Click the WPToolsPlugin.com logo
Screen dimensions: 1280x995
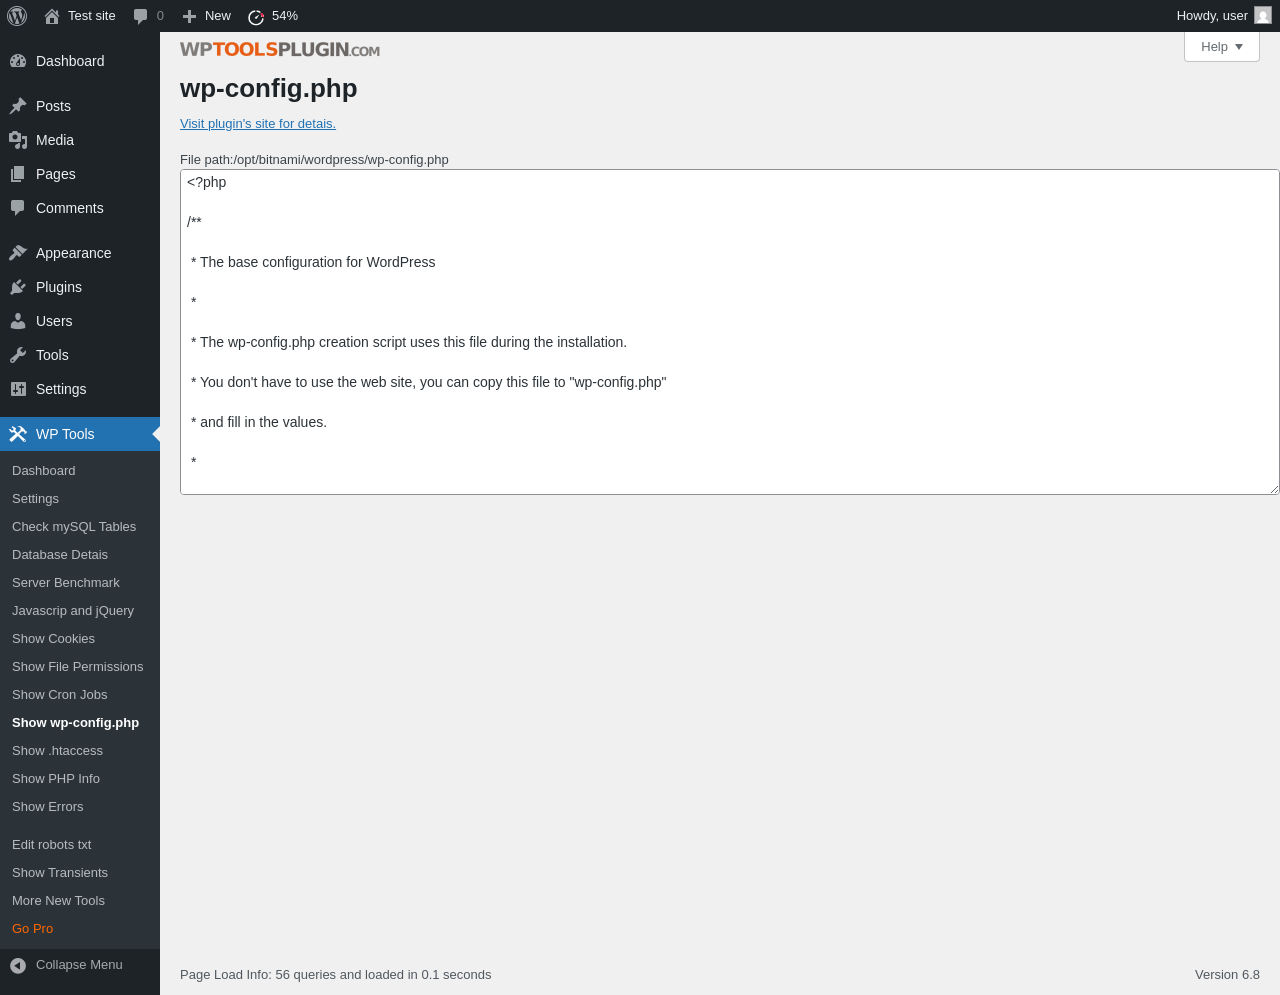280,50
